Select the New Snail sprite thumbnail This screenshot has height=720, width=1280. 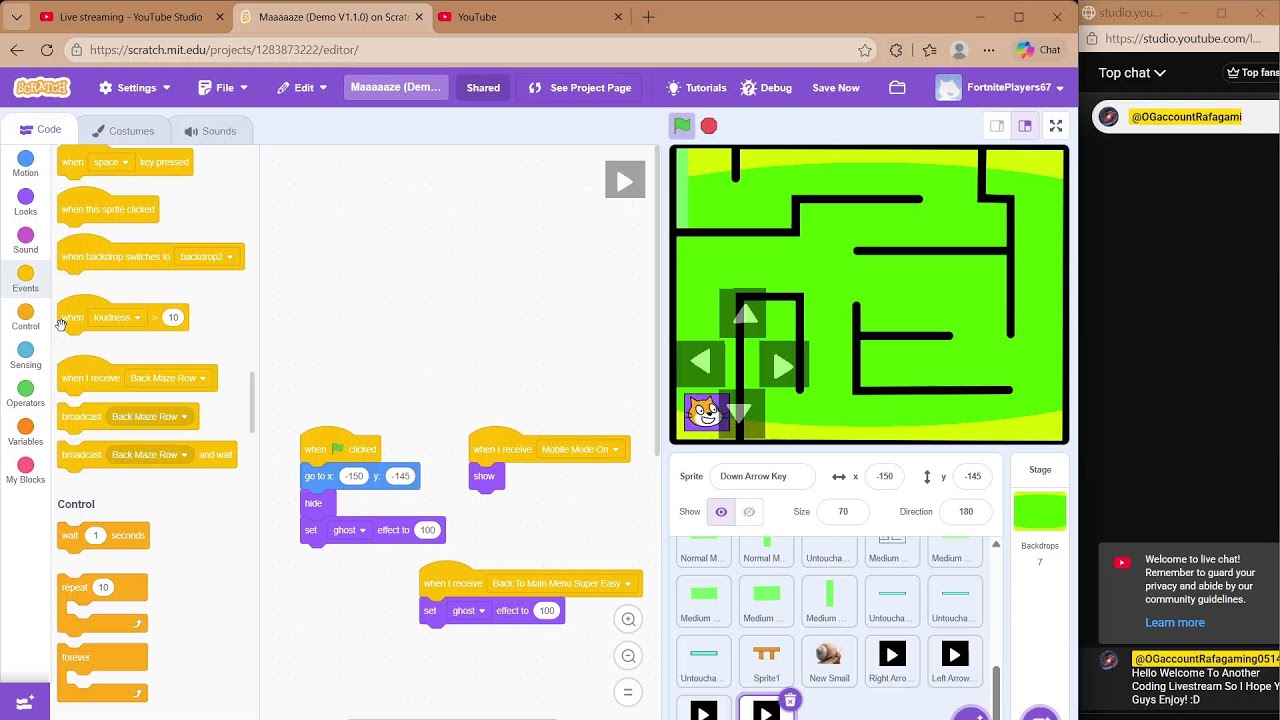829,662
